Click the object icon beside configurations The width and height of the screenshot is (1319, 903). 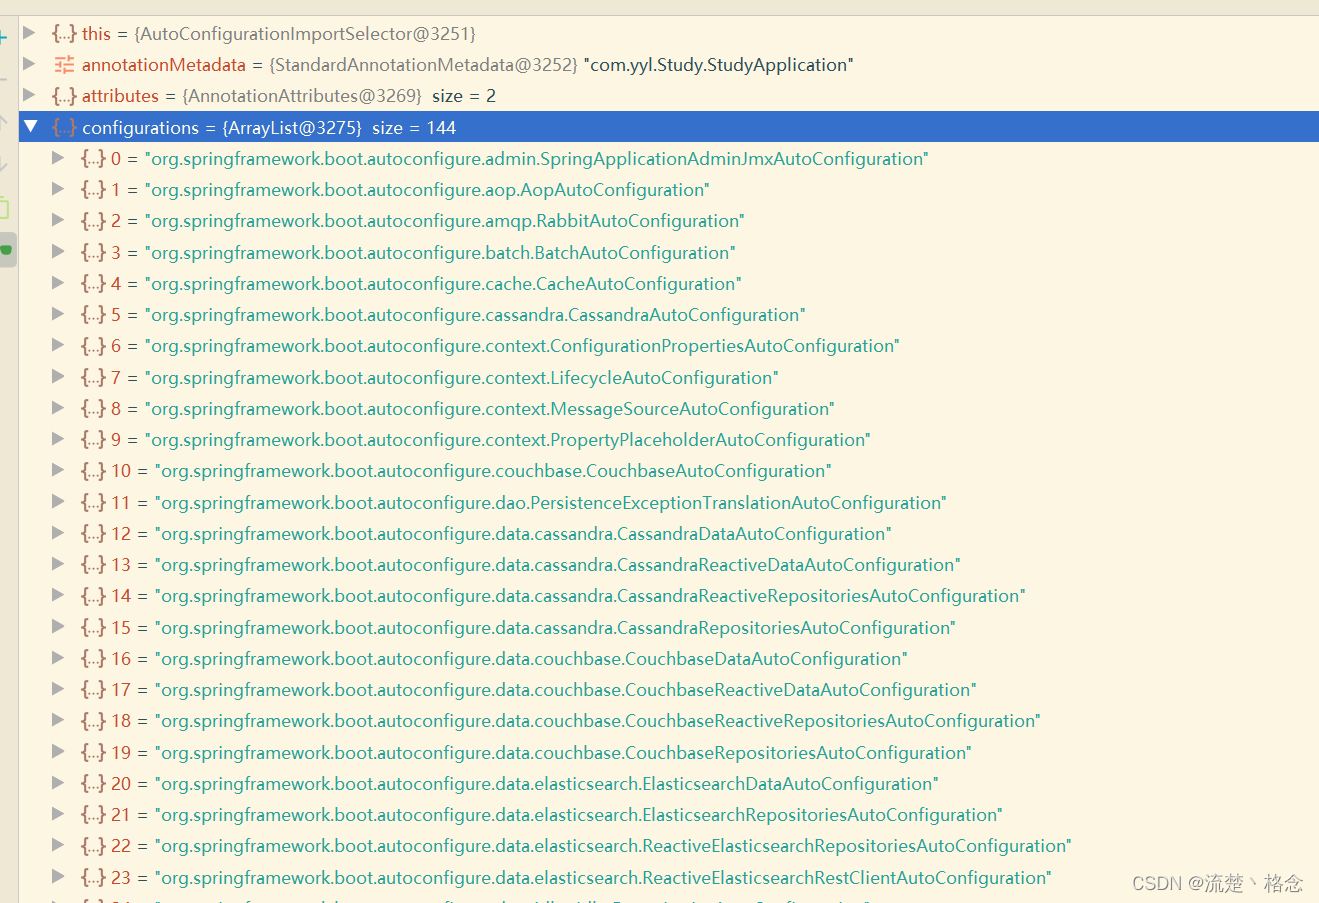coord(64,128)
